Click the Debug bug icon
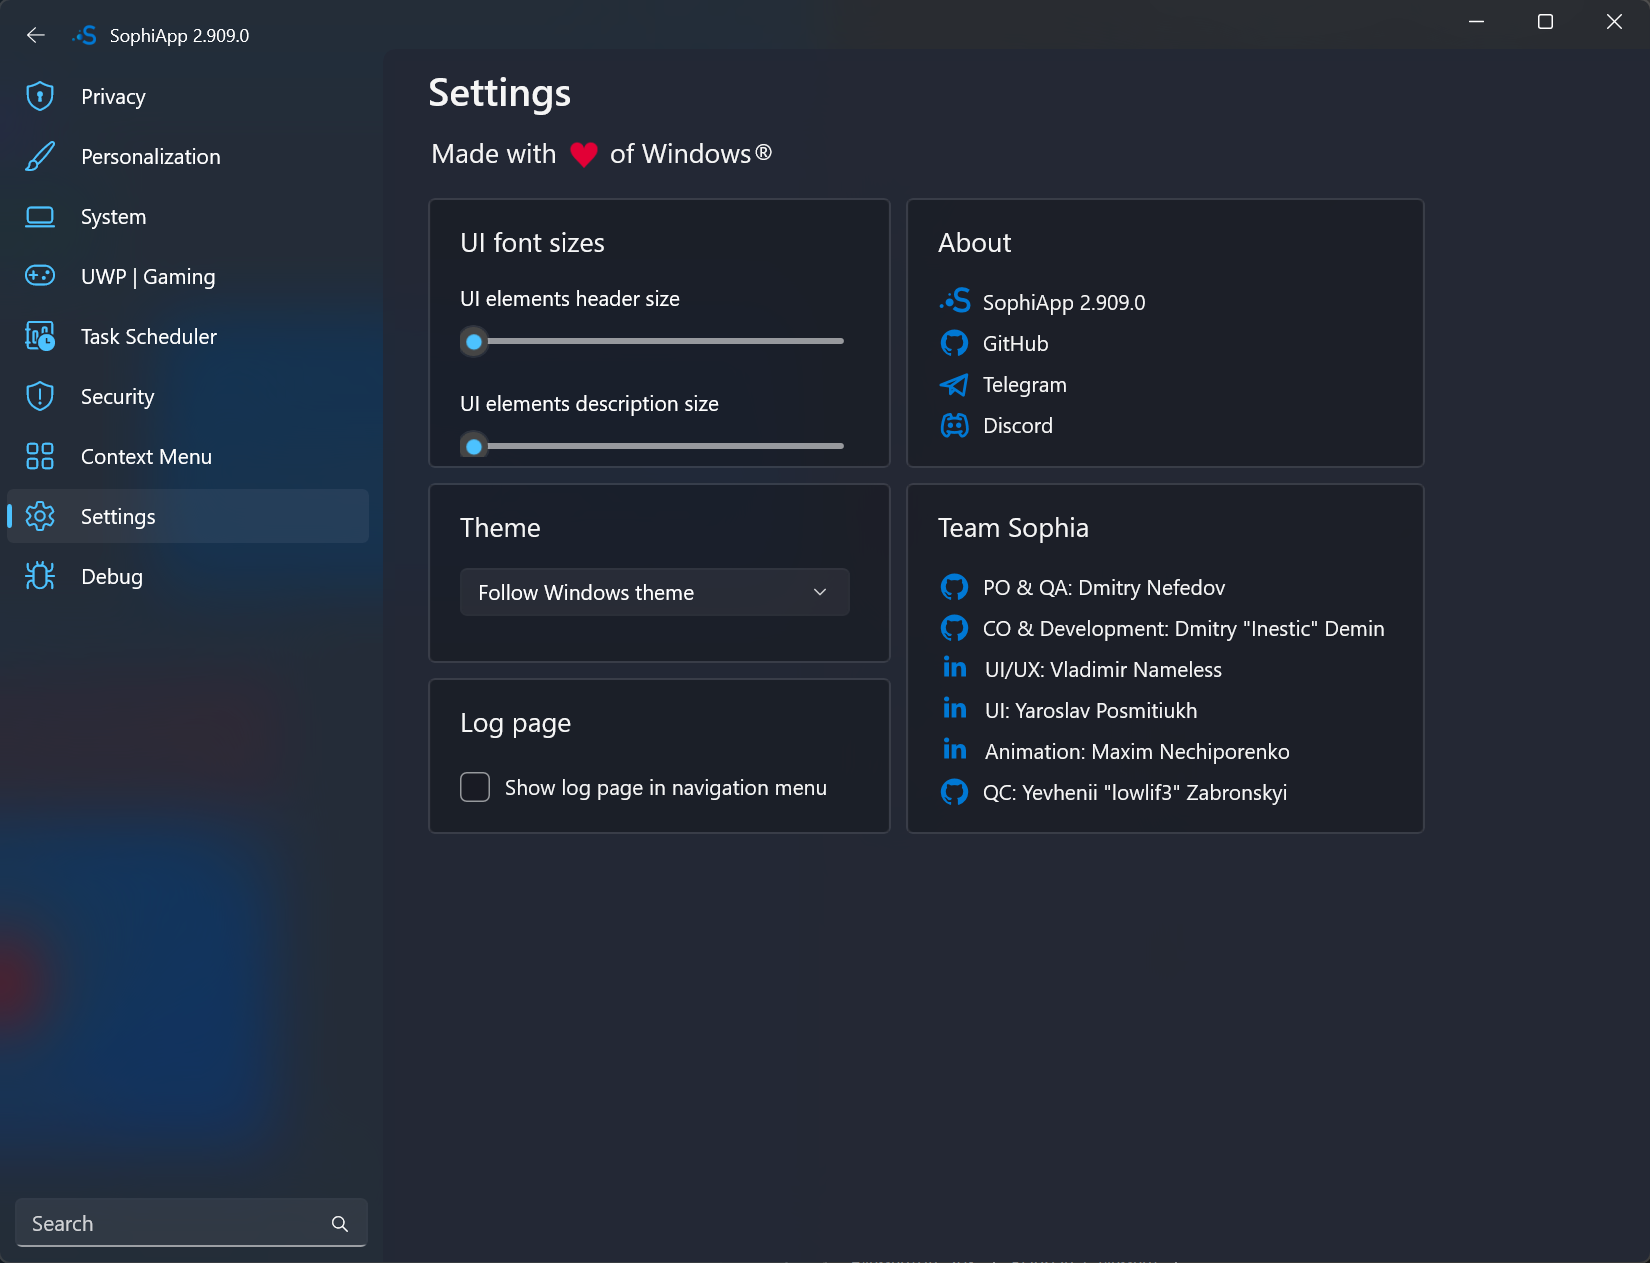This screenshot has width=1650, height=1263. pos(40,576)
